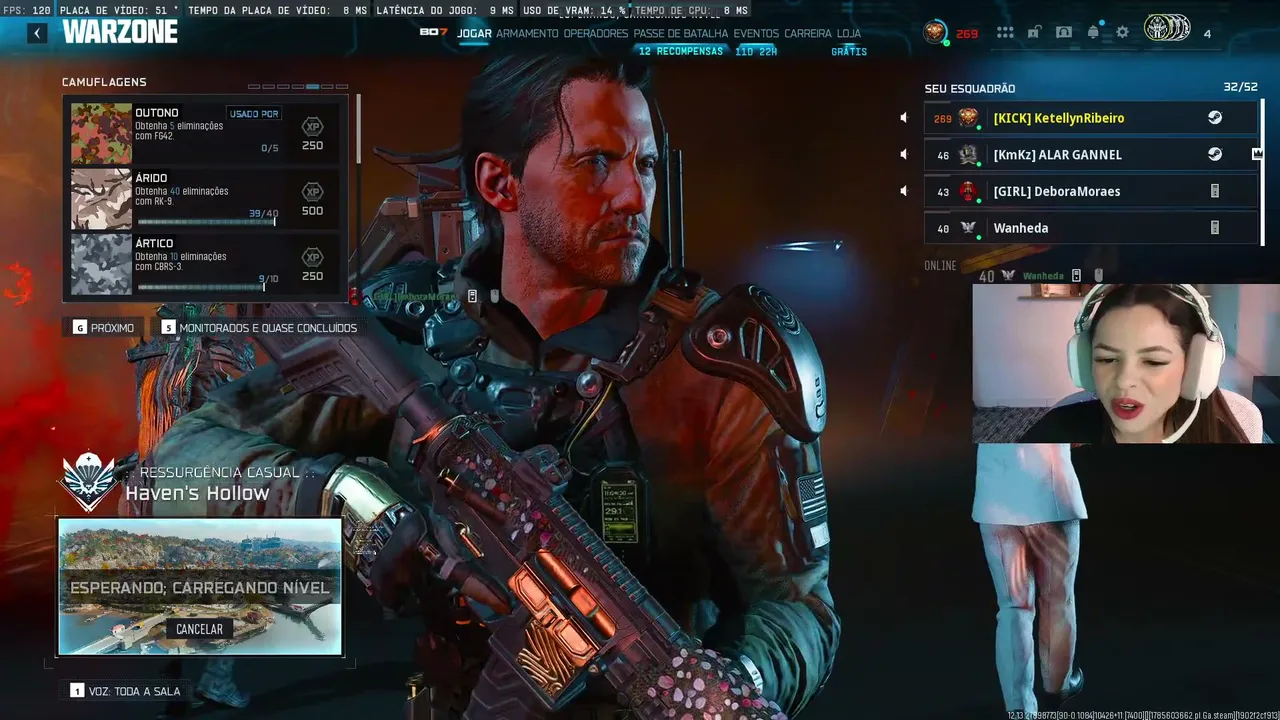Viewport: 1280px width, 720px height.
Task: Open settings gear icon
Action: (1122, 32)
